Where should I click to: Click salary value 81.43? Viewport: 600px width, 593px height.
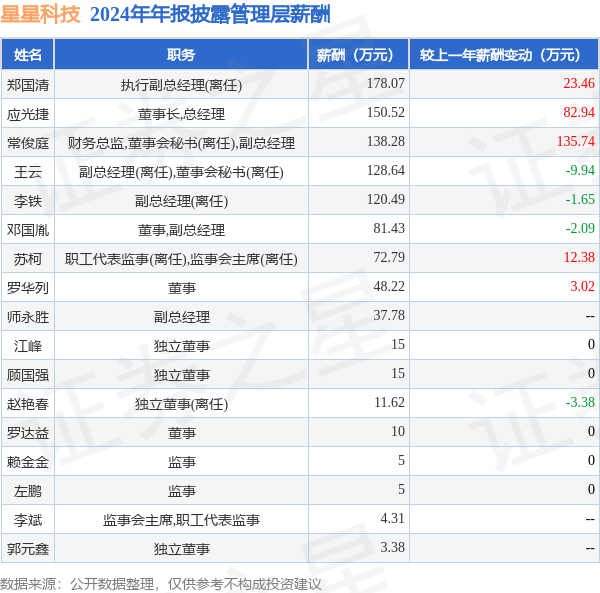(389, 228)
